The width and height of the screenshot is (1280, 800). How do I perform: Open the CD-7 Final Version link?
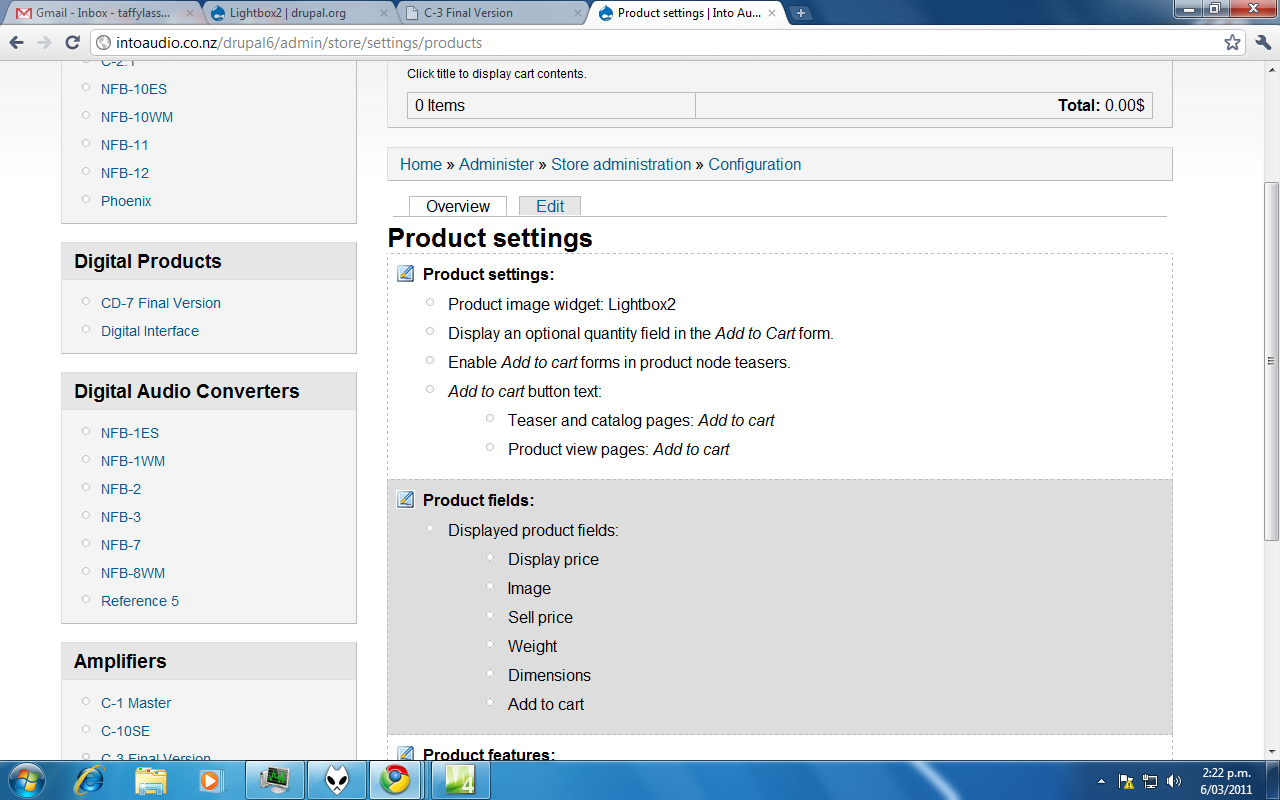(x=161, y=303)
